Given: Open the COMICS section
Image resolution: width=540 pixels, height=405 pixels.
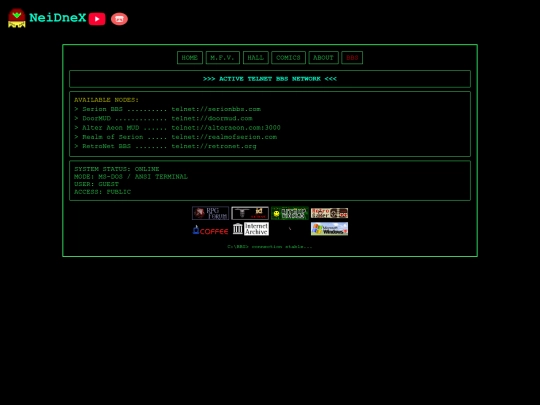Looking at the screenshot, I should click(x=288, y=58).
